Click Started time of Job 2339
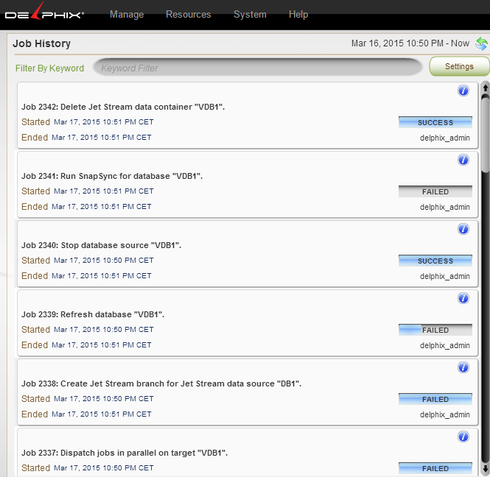Viewport: 490px width, 477px height. pos(104,330)
